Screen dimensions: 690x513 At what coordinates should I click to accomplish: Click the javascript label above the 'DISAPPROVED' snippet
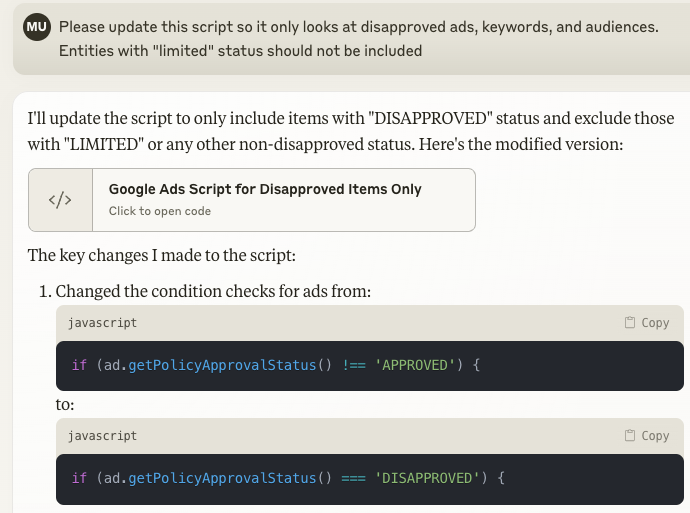[x=102, y=436]
